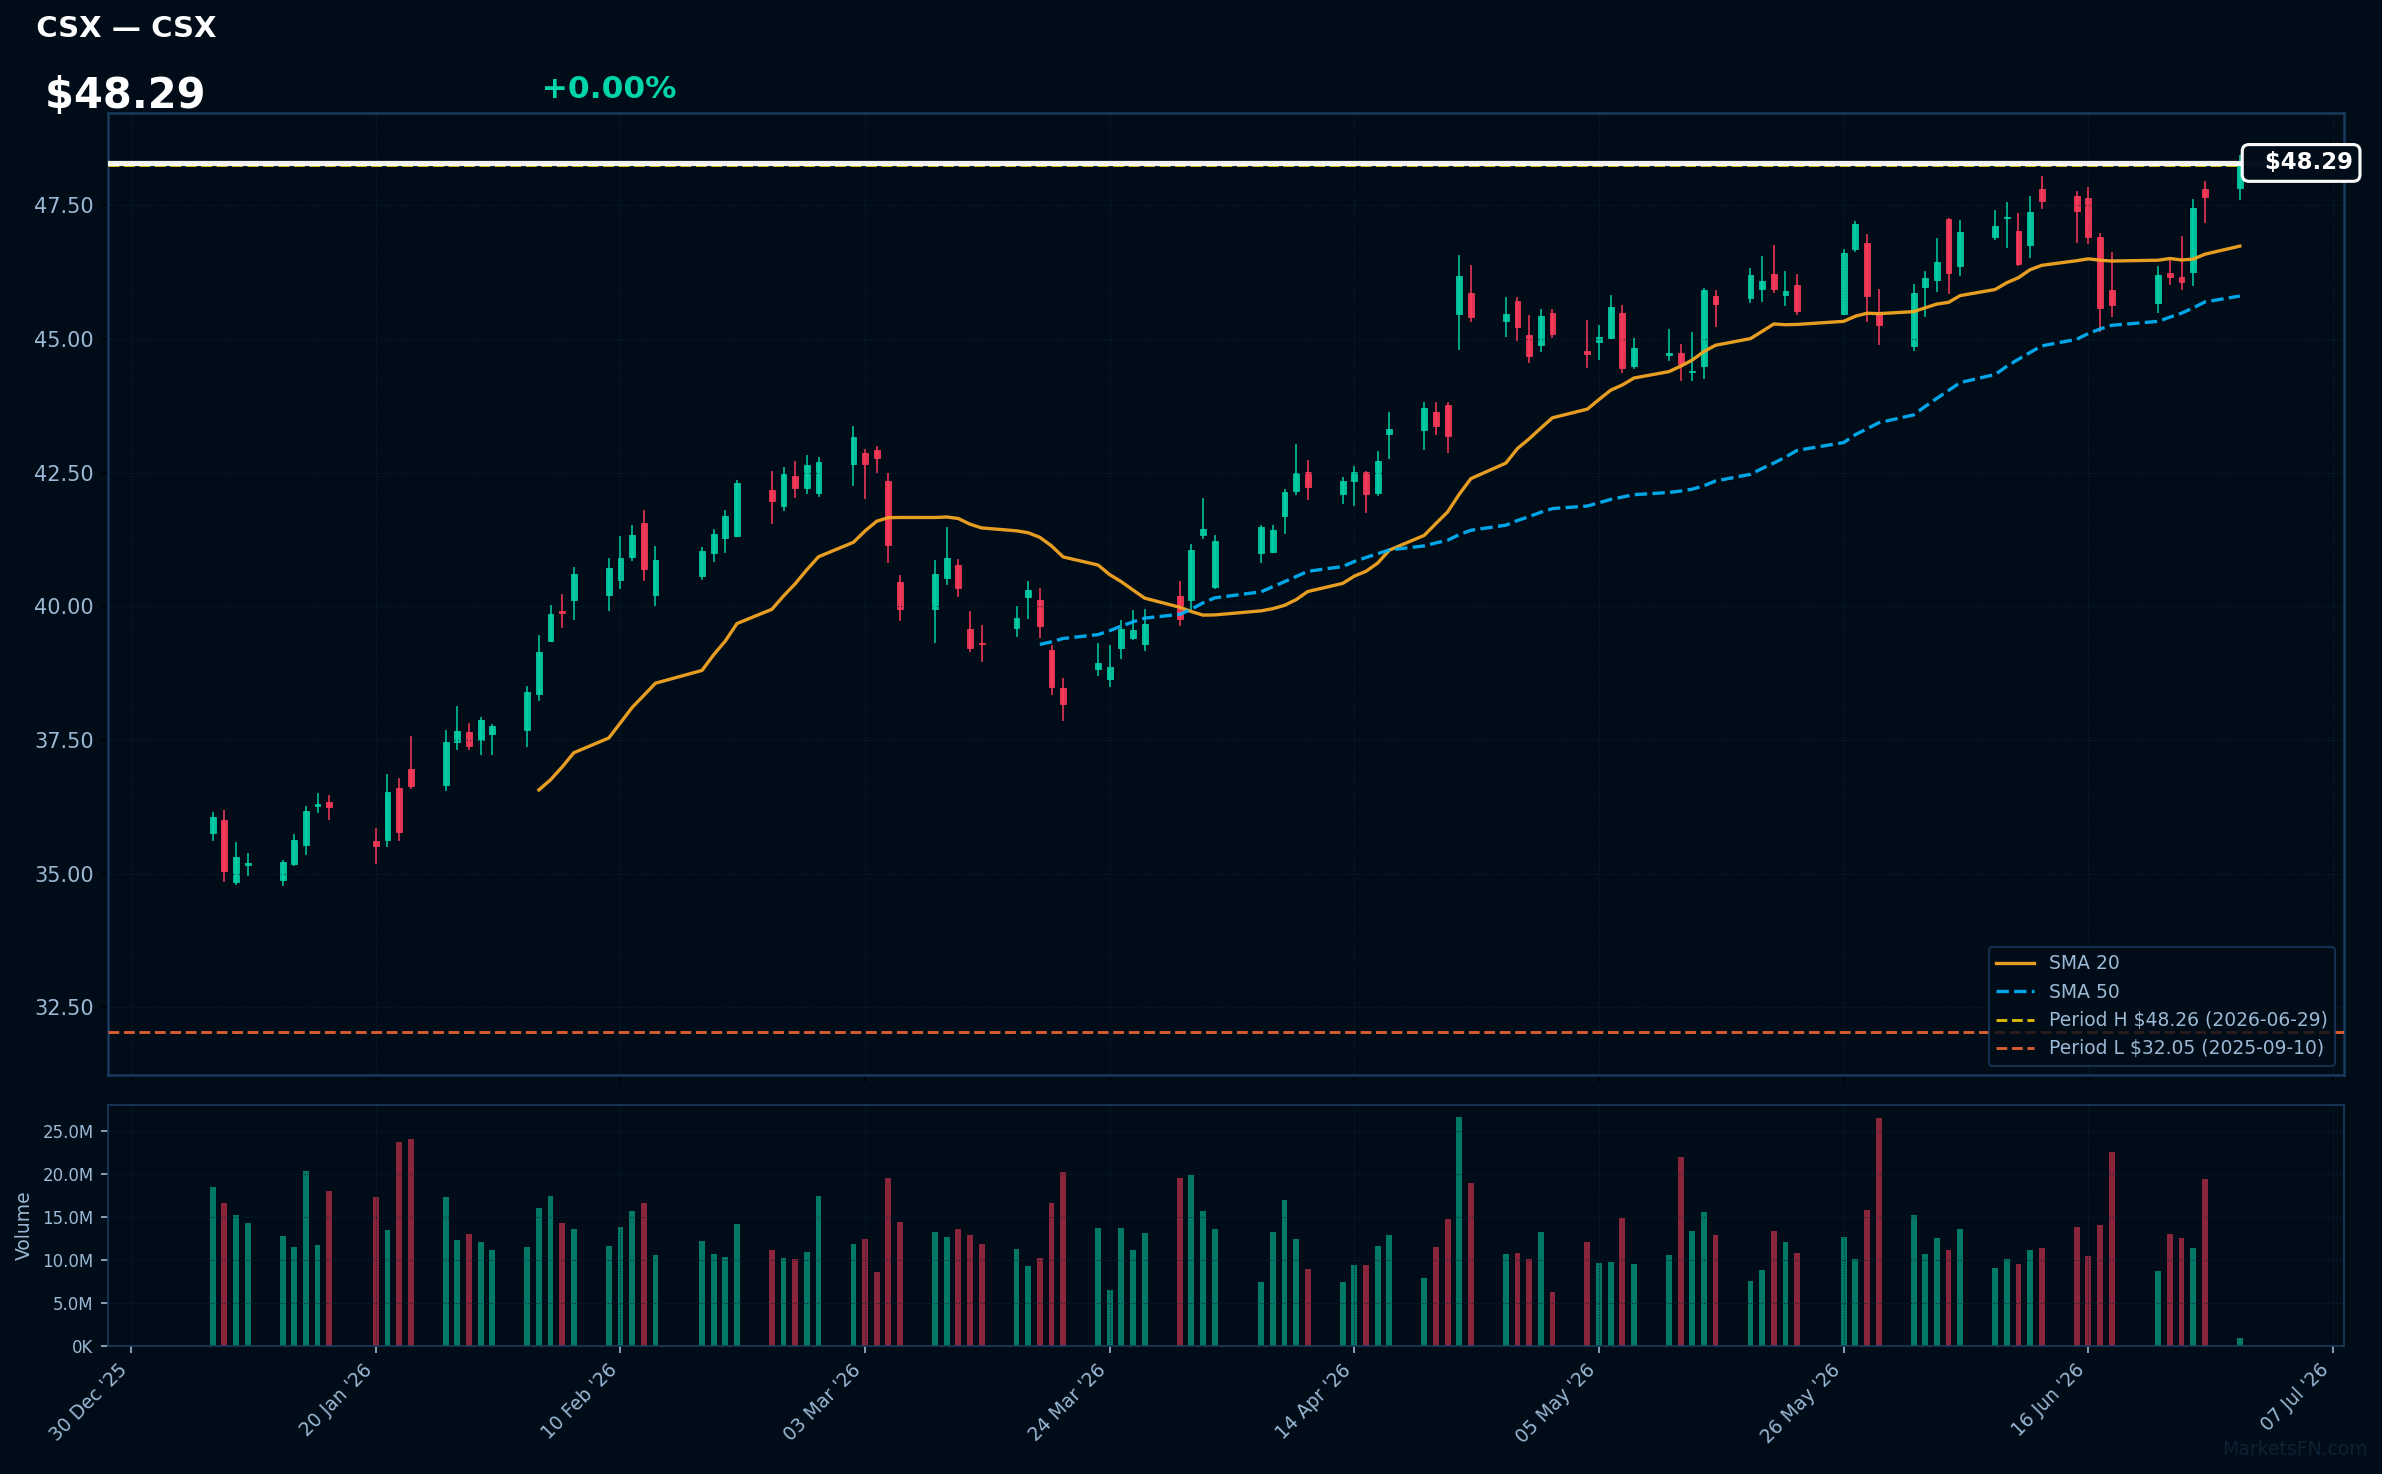Image resolution: width=2382 pixels, height=1474 pixels.
Task: Click the 10.0M volume axis label
Action: [x=68, y=1261]
